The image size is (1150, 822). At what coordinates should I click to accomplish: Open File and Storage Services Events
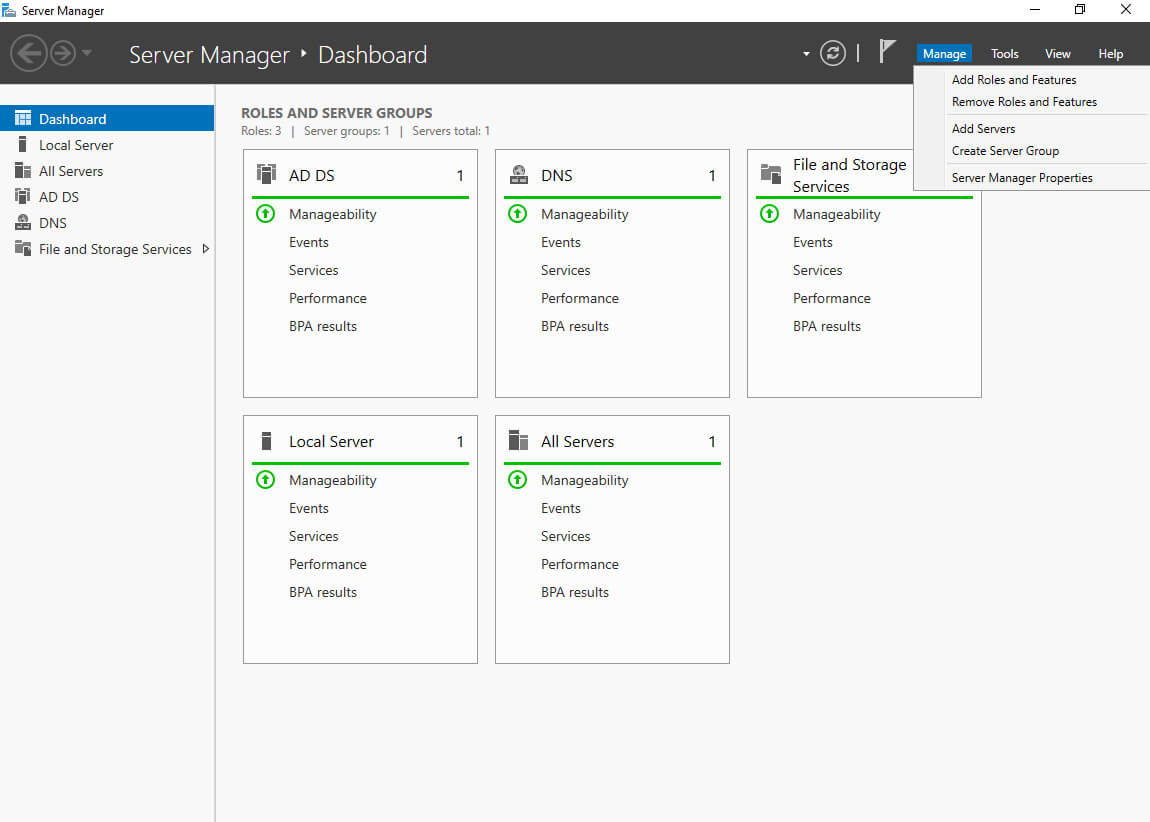pyautogui.click(x=813, y=242)
